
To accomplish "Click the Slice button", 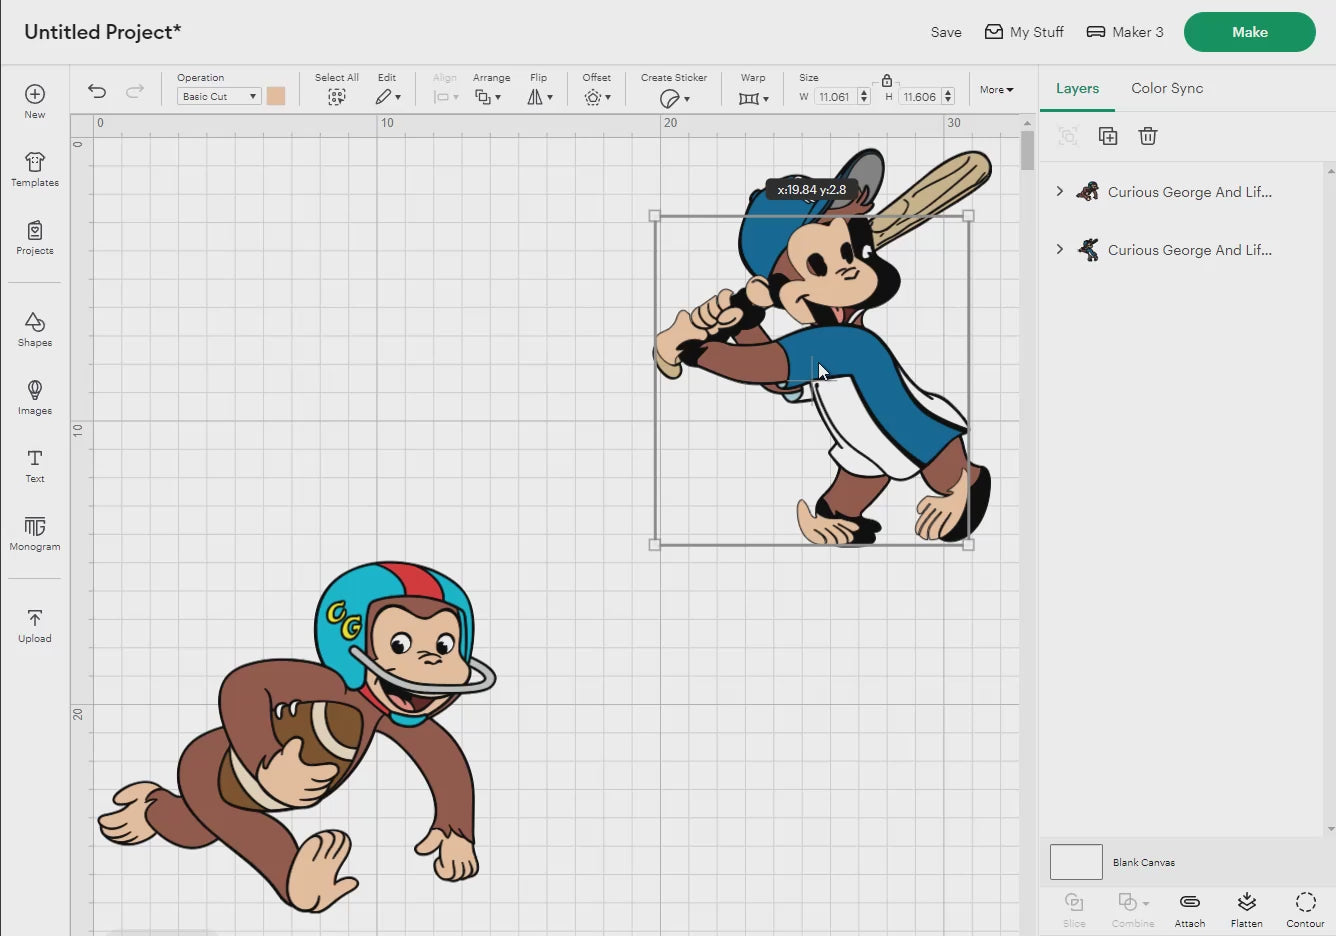I will click(x=1074, y=909).
